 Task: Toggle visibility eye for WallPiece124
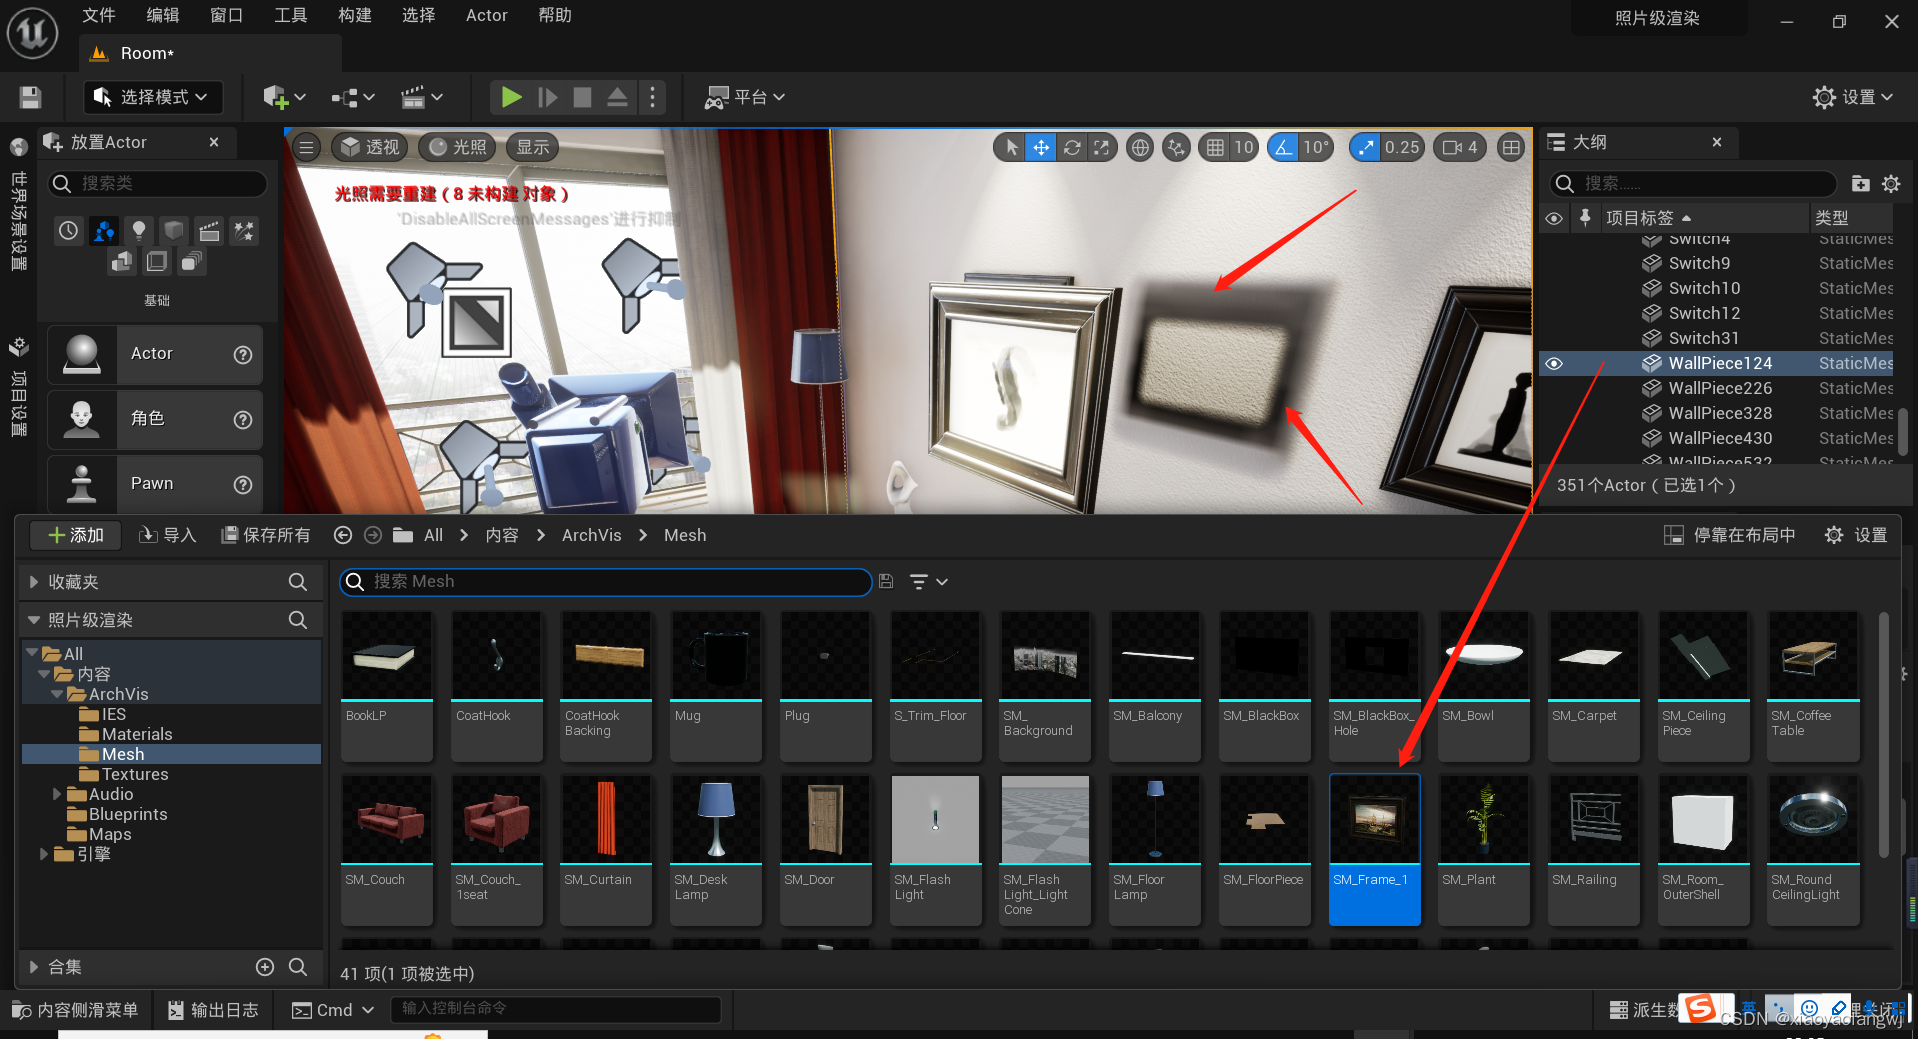click(1554, 364)
